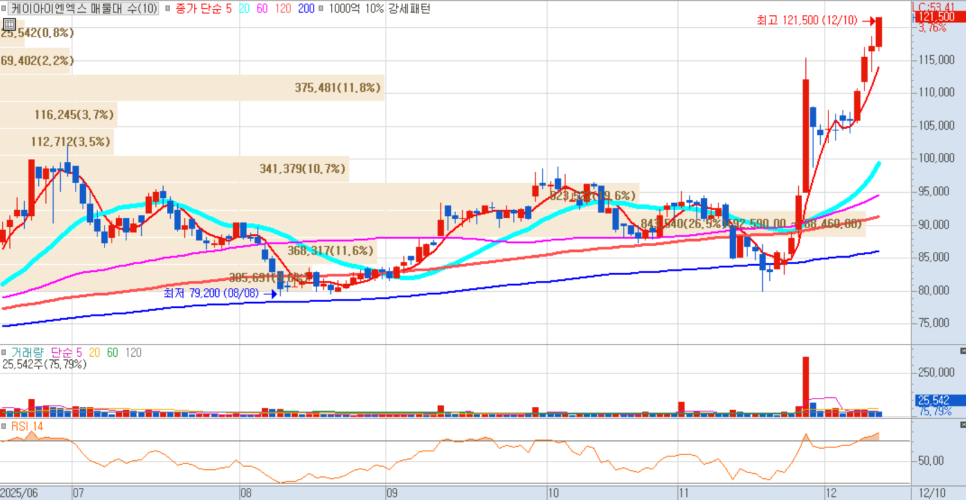Click the 25,542주(75.79%) volume readout
Image resolution: width=966 pixels, height=500 pixels.
(44, 364)
